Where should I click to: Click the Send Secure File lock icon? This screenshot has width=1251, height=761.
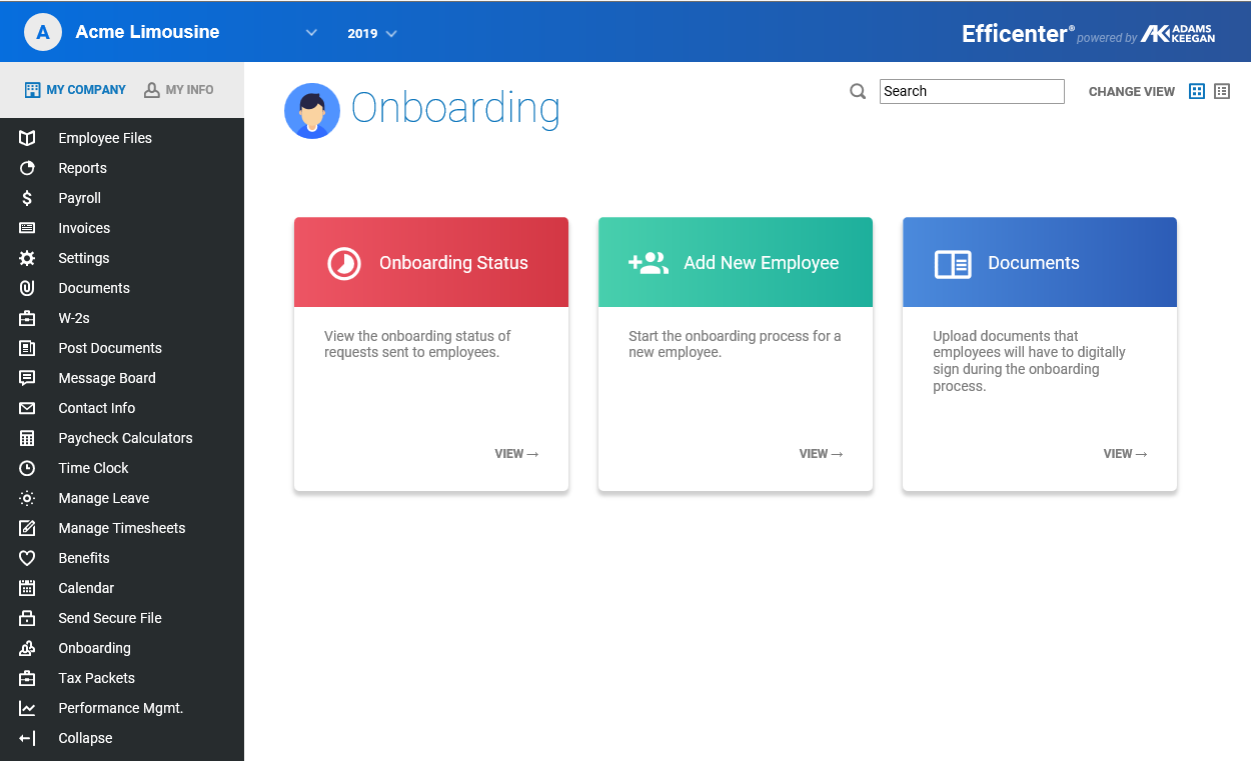[x=27, y=618]
